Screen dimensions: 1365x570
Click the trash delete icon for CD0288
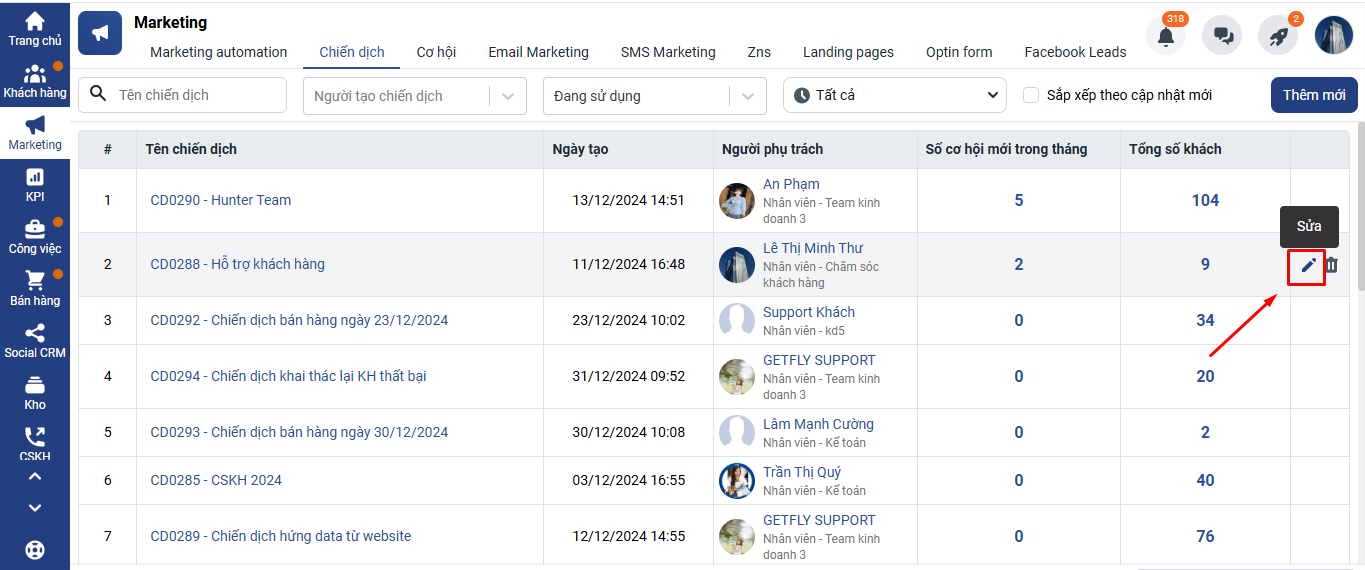[x=1332, y=265]
